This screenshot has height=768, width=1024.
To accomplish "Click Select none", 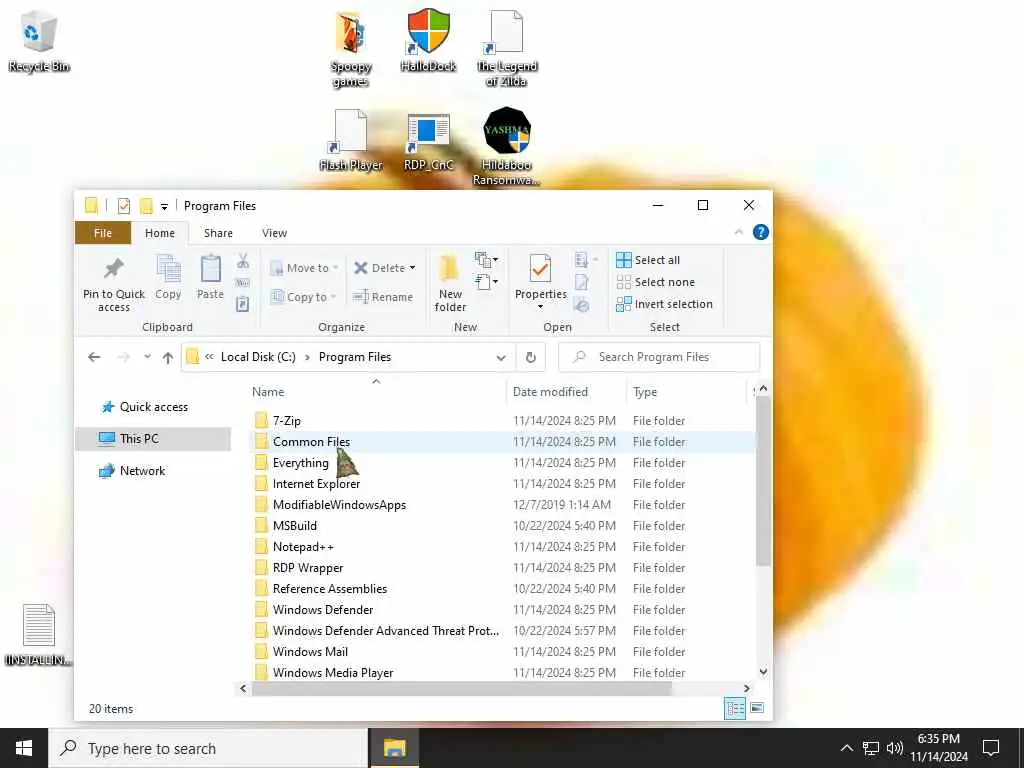I will tap(656, 282).
